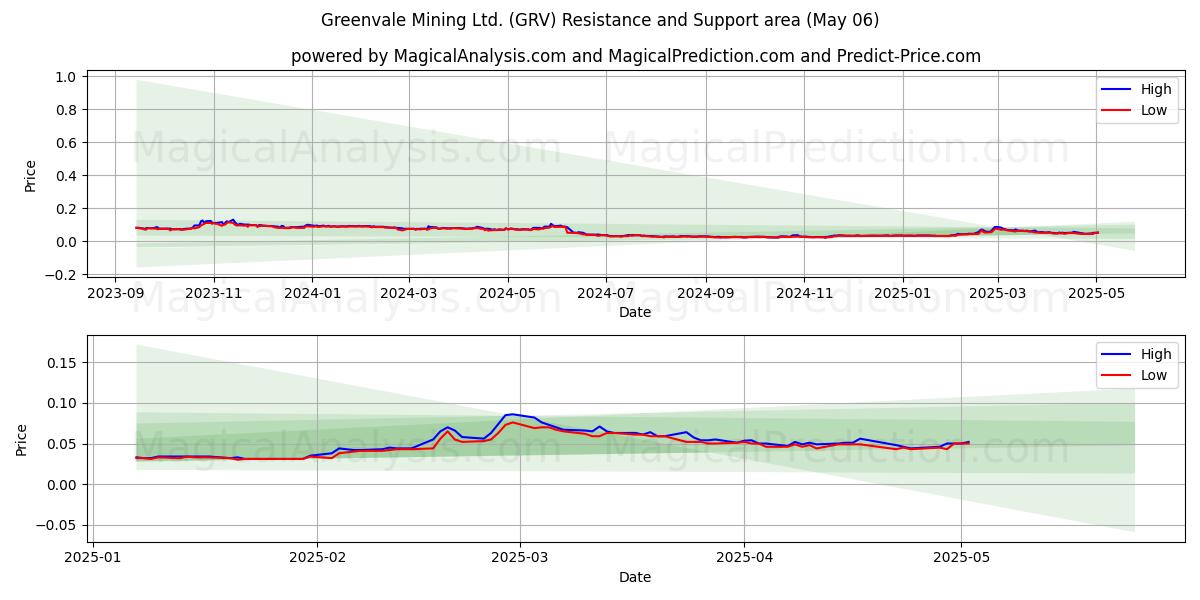Click the '2024-09' date tick label
Screen dimensions: 1200x600
click(x=706, y=293)
